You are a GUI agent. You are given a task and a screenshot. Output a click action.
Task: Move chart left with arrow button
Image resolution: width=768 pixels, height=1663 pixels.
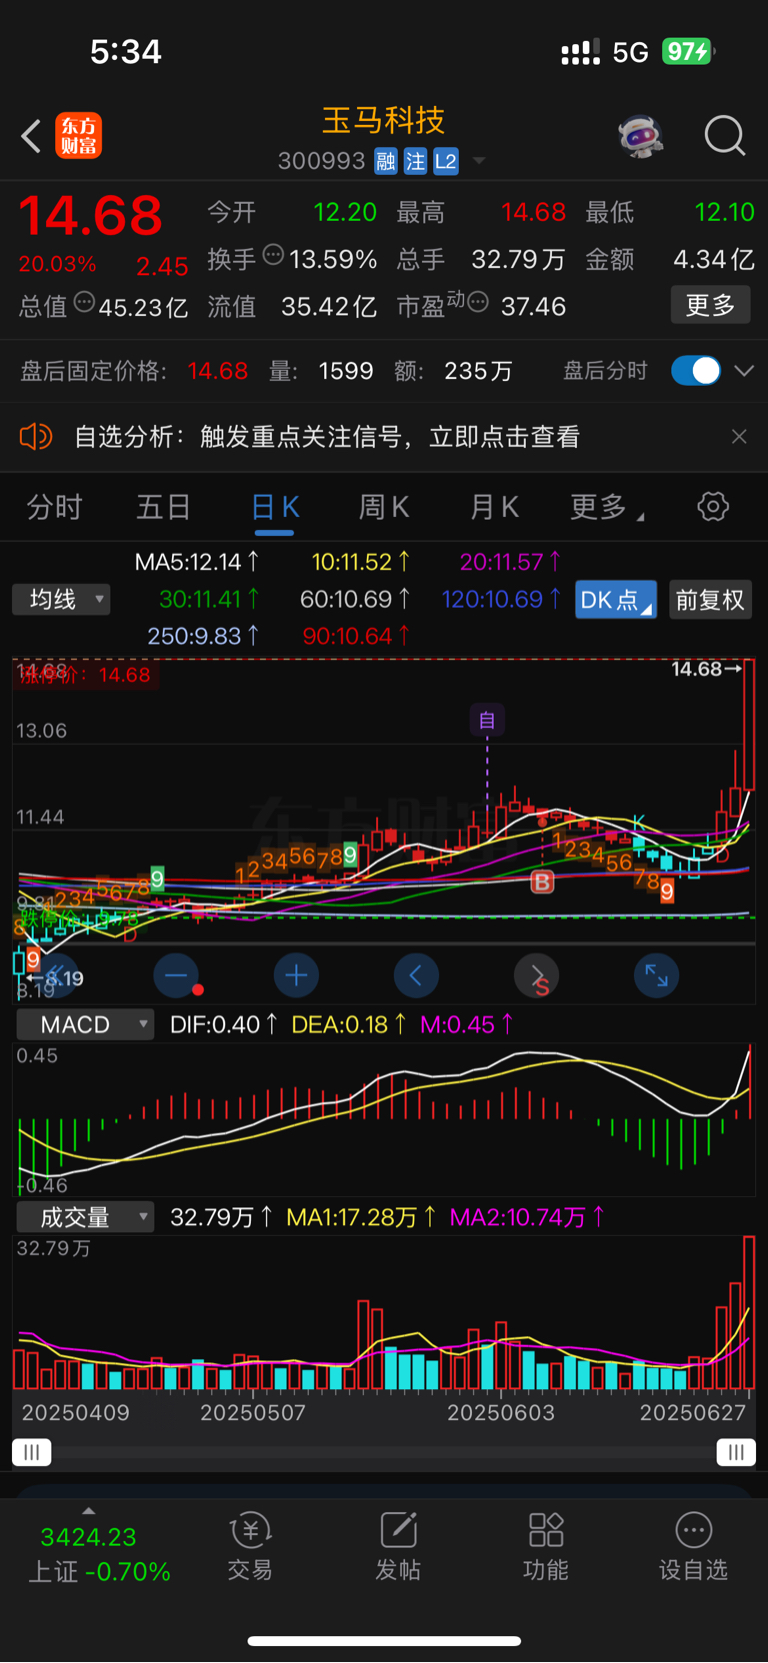point(416,975)
